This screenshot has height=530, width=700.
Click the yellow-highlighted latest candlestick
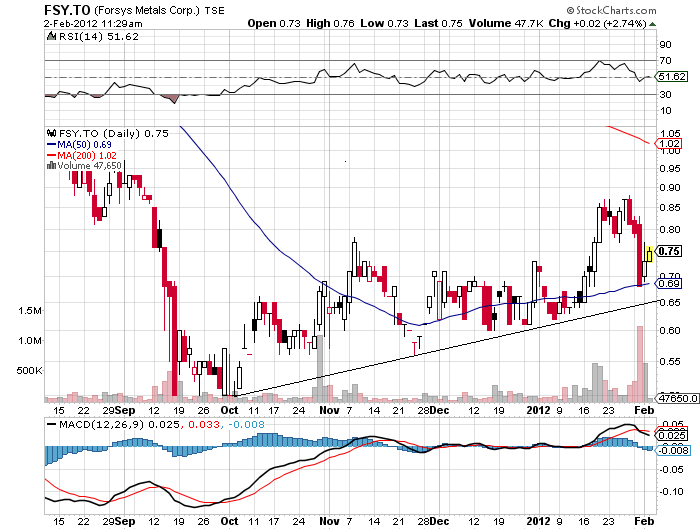click(649, 255)
